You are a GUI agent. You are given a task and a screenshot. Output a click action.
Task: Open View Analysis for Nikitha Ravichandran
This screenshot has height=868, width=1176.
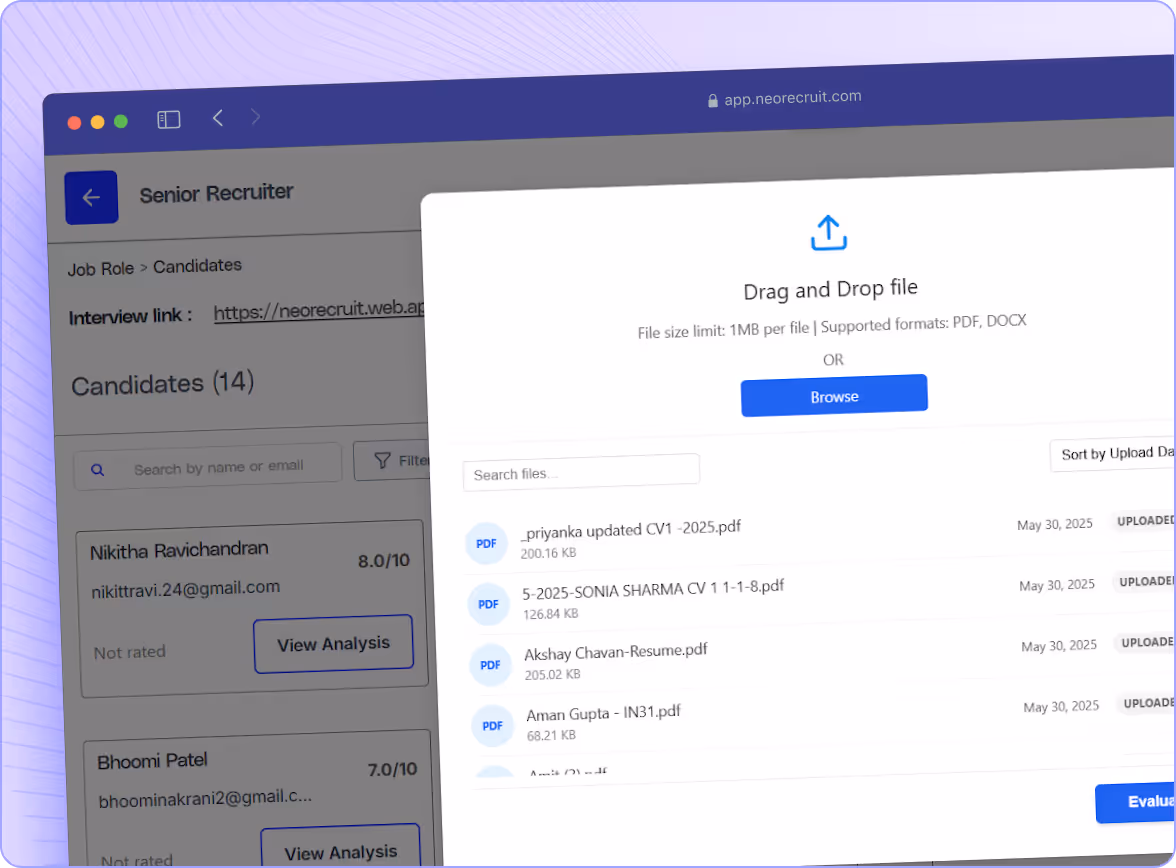(334, 644)
